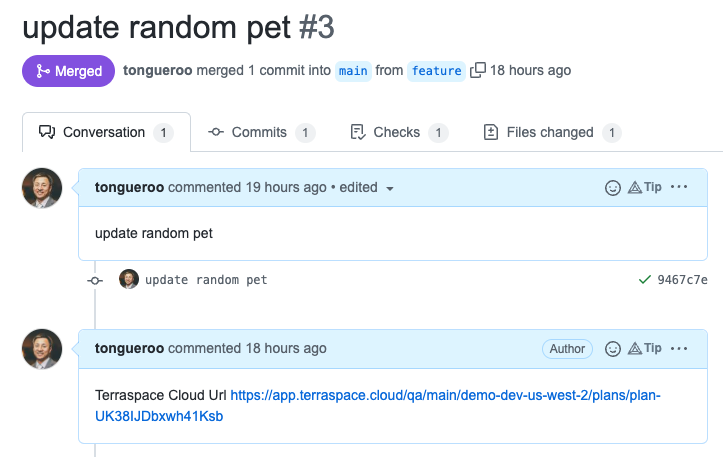This screenshot has height=457, width=723.
Task: Open Tip on first comment header
Action: [x=645, y=187]
